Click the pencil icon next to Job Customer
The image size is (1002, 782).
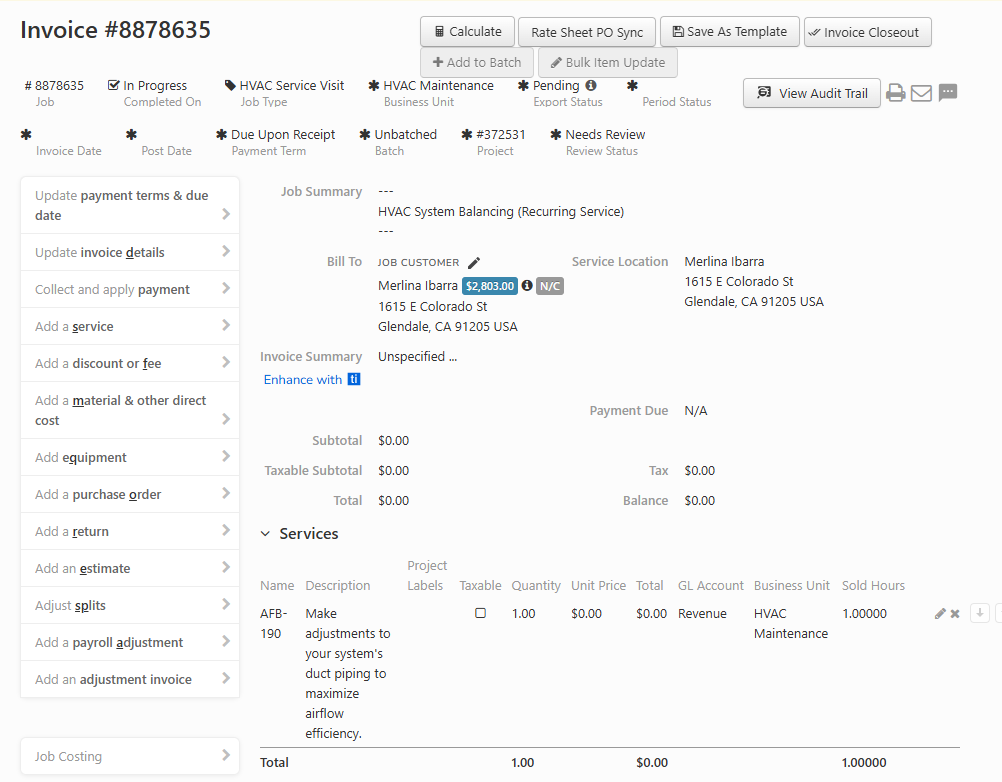474,263
